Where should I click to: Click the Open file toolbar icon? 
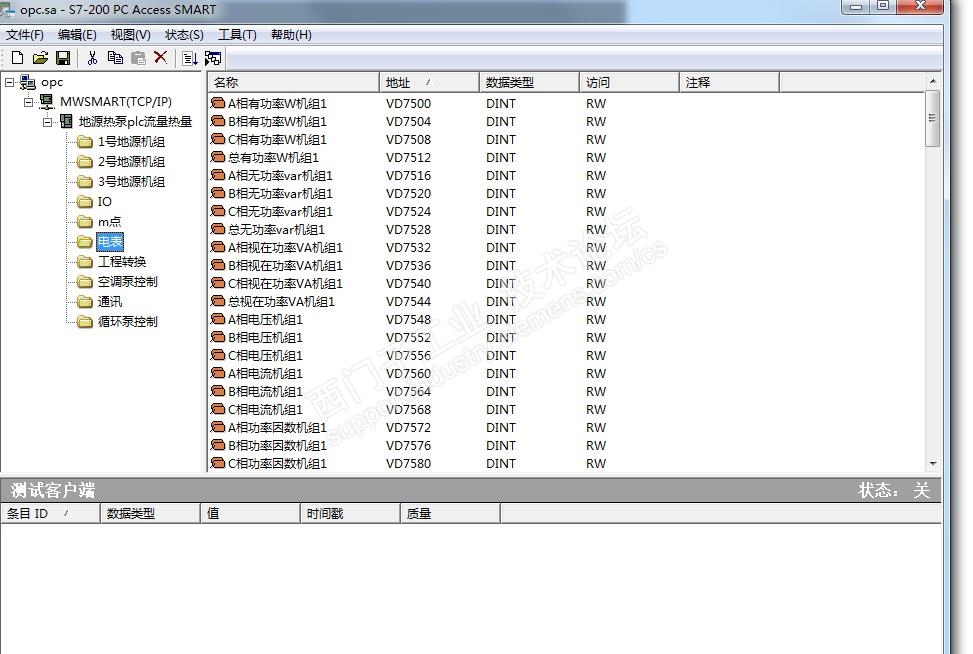pos(40,58)
